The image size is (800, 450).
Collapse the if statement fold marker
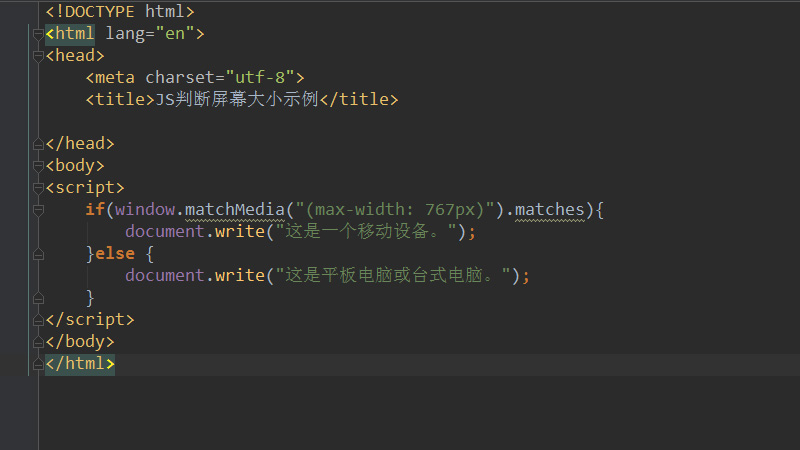38,210
